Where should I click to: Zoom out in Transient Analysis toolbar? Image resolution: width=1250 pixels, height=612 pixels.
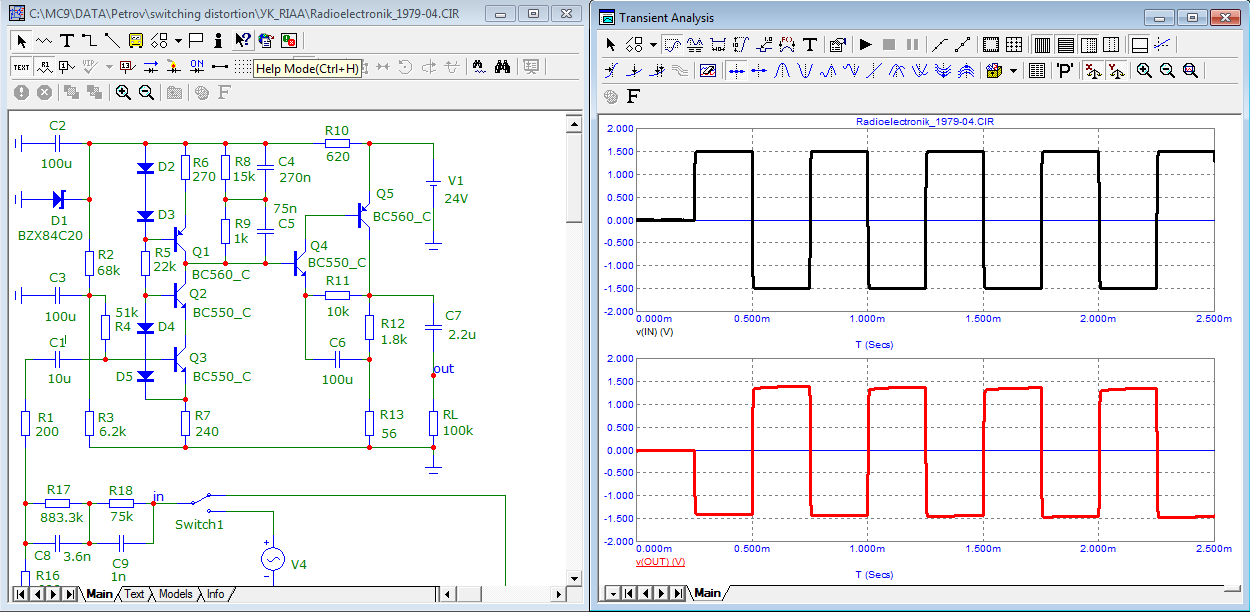tap(1167, 71)
